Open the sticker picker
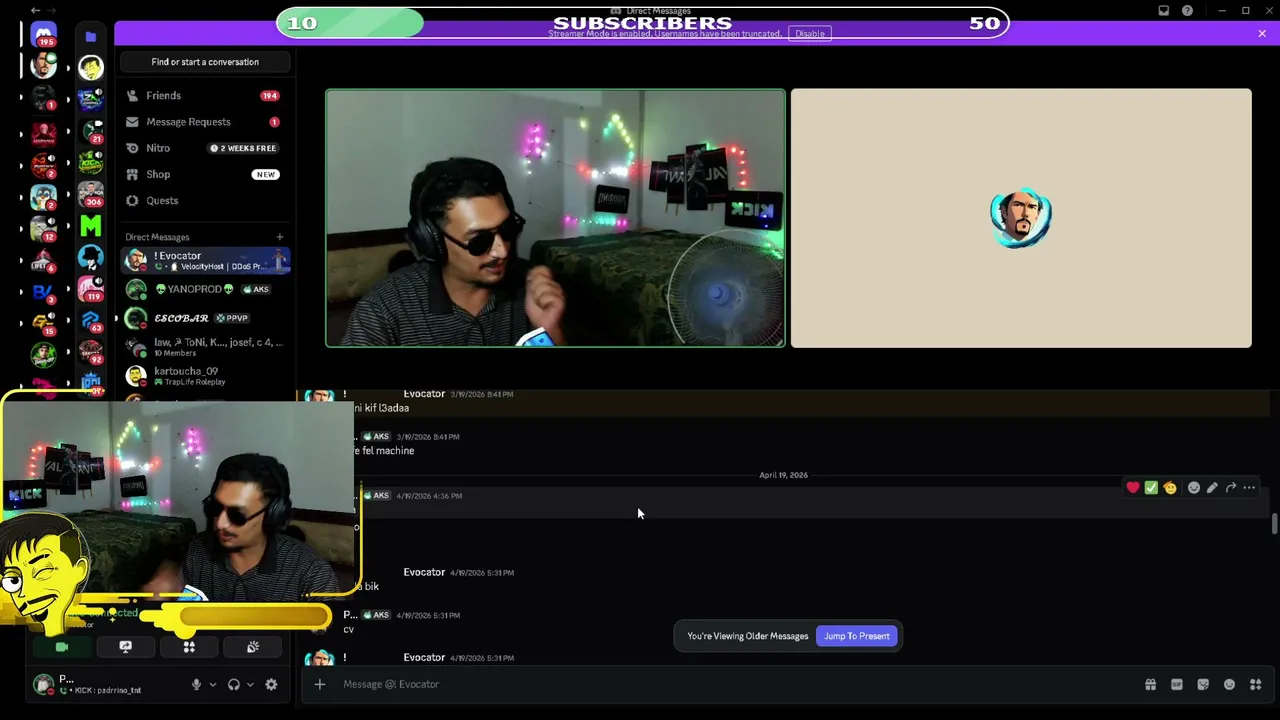 pos(1203,684)
